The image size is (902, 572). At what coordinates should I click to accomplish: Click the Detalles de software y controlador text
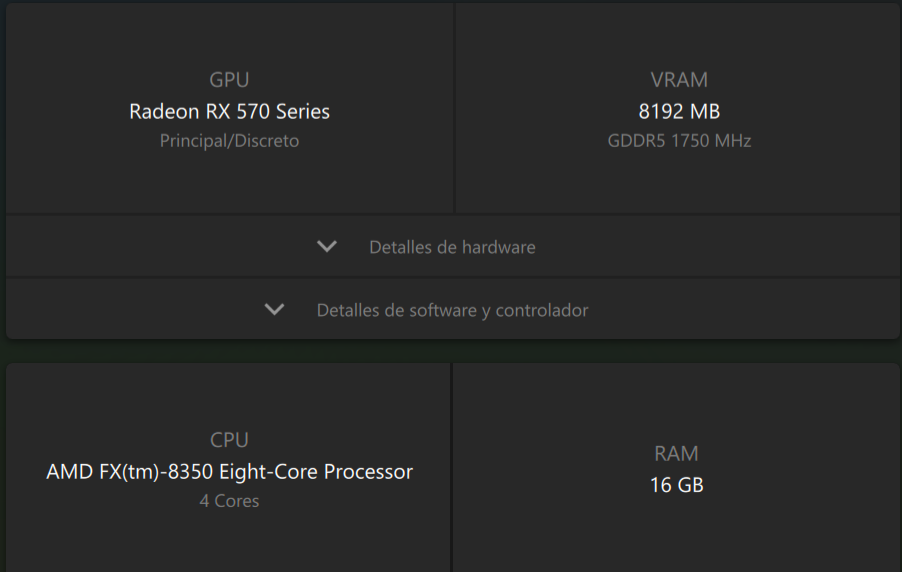452,310
